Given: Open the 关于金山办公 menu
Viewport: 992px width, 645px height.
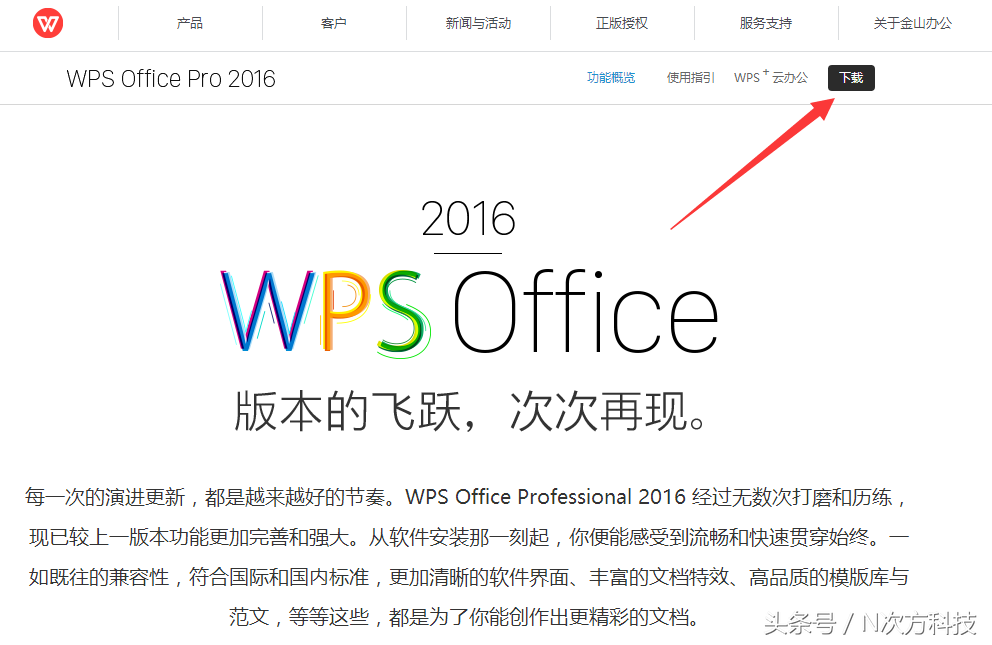Looking at the screenshot, I should (x=912, y=23).
